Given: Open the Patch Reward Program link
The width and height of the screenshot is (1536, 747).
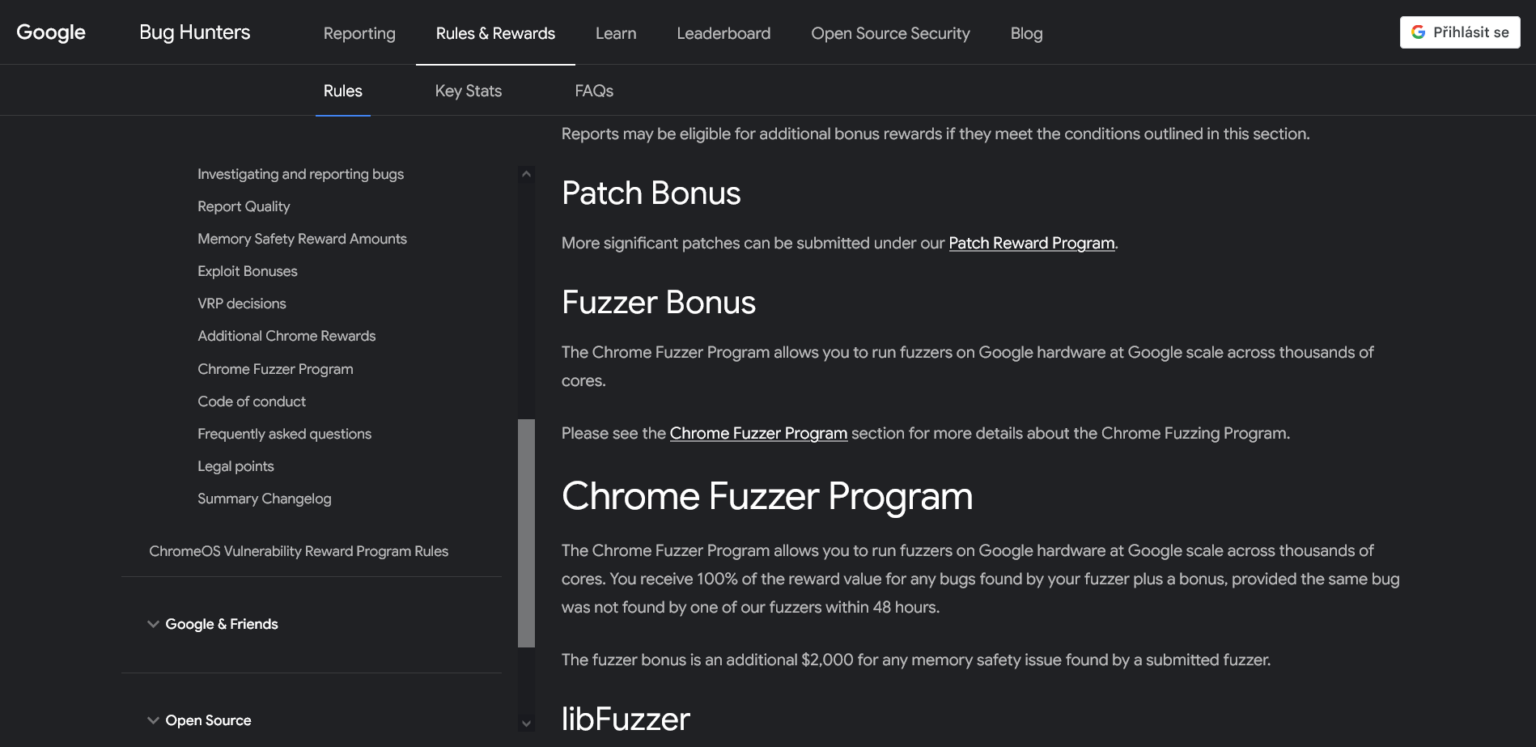Looking at the screenshot, I should pos(1031,243).
